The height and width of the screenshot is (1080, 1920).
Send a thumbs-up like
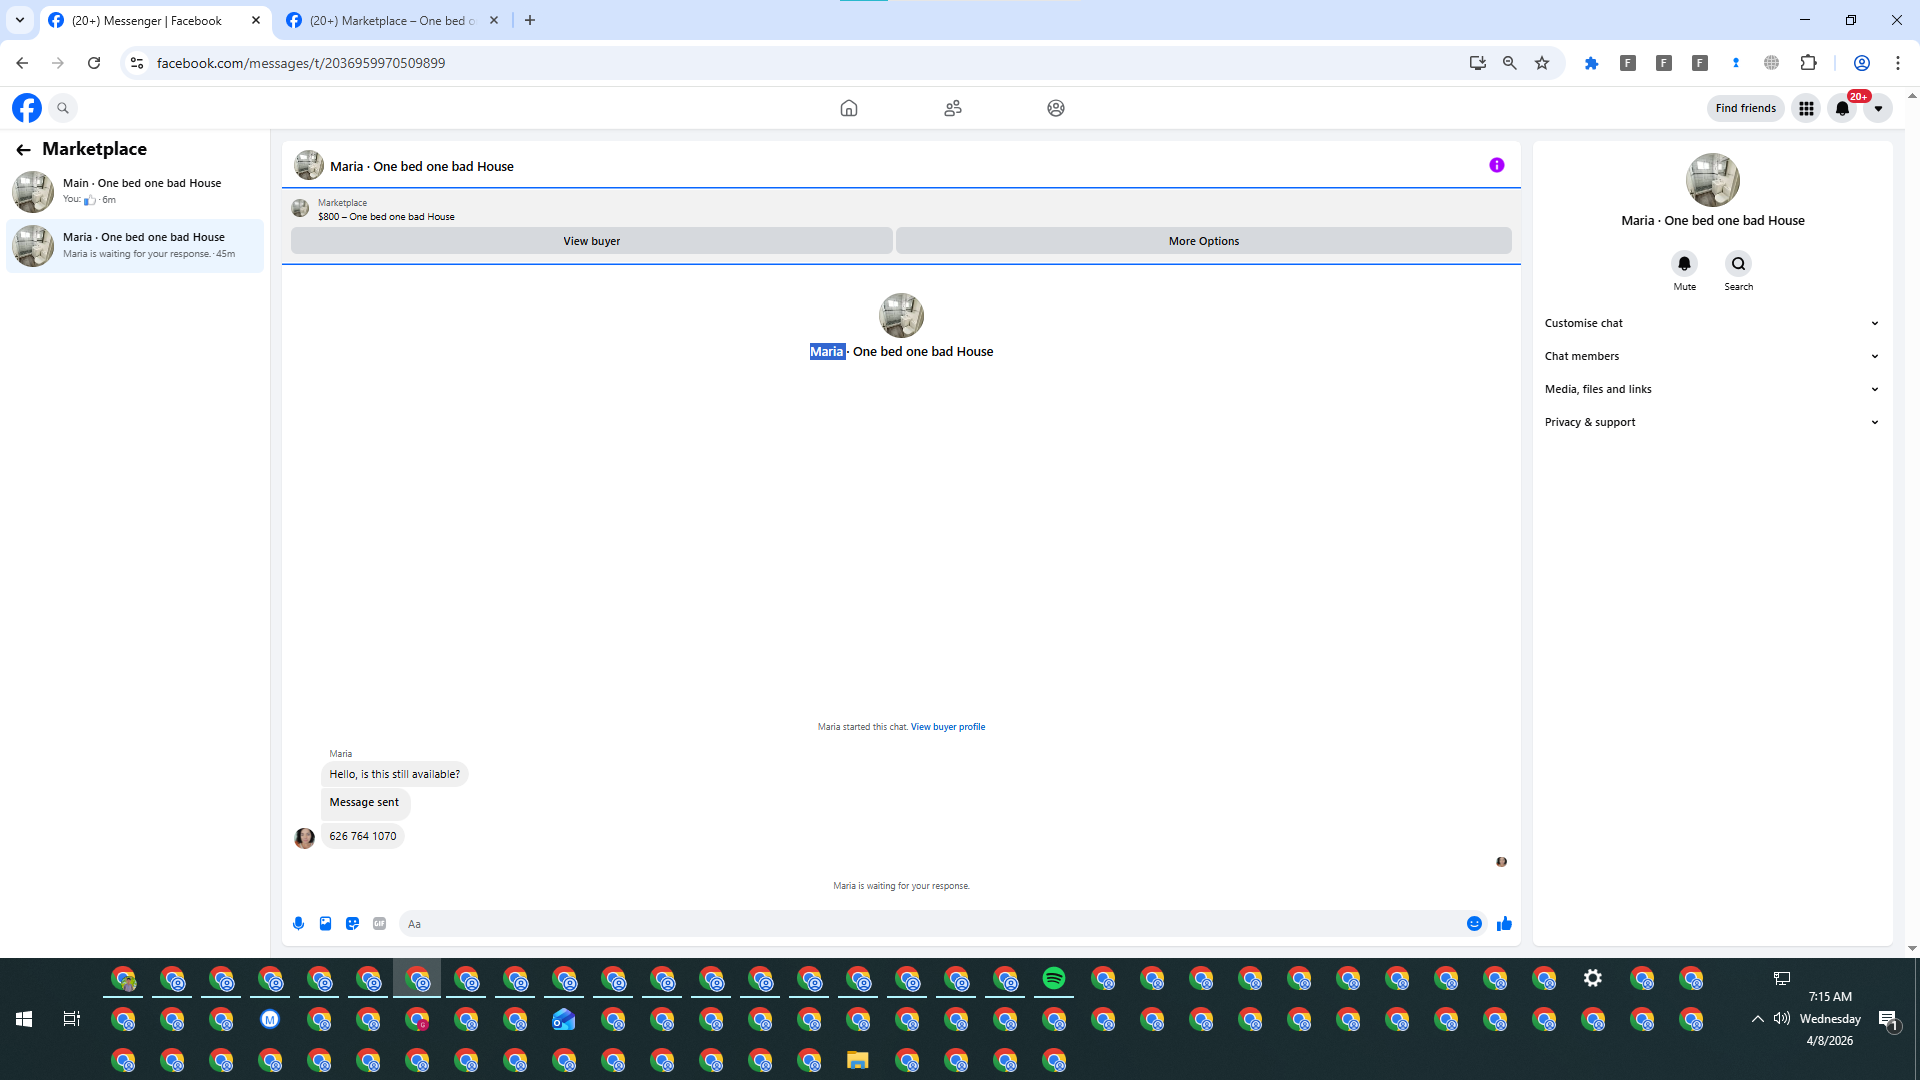pyautogui.click(x=1504, y=924)
